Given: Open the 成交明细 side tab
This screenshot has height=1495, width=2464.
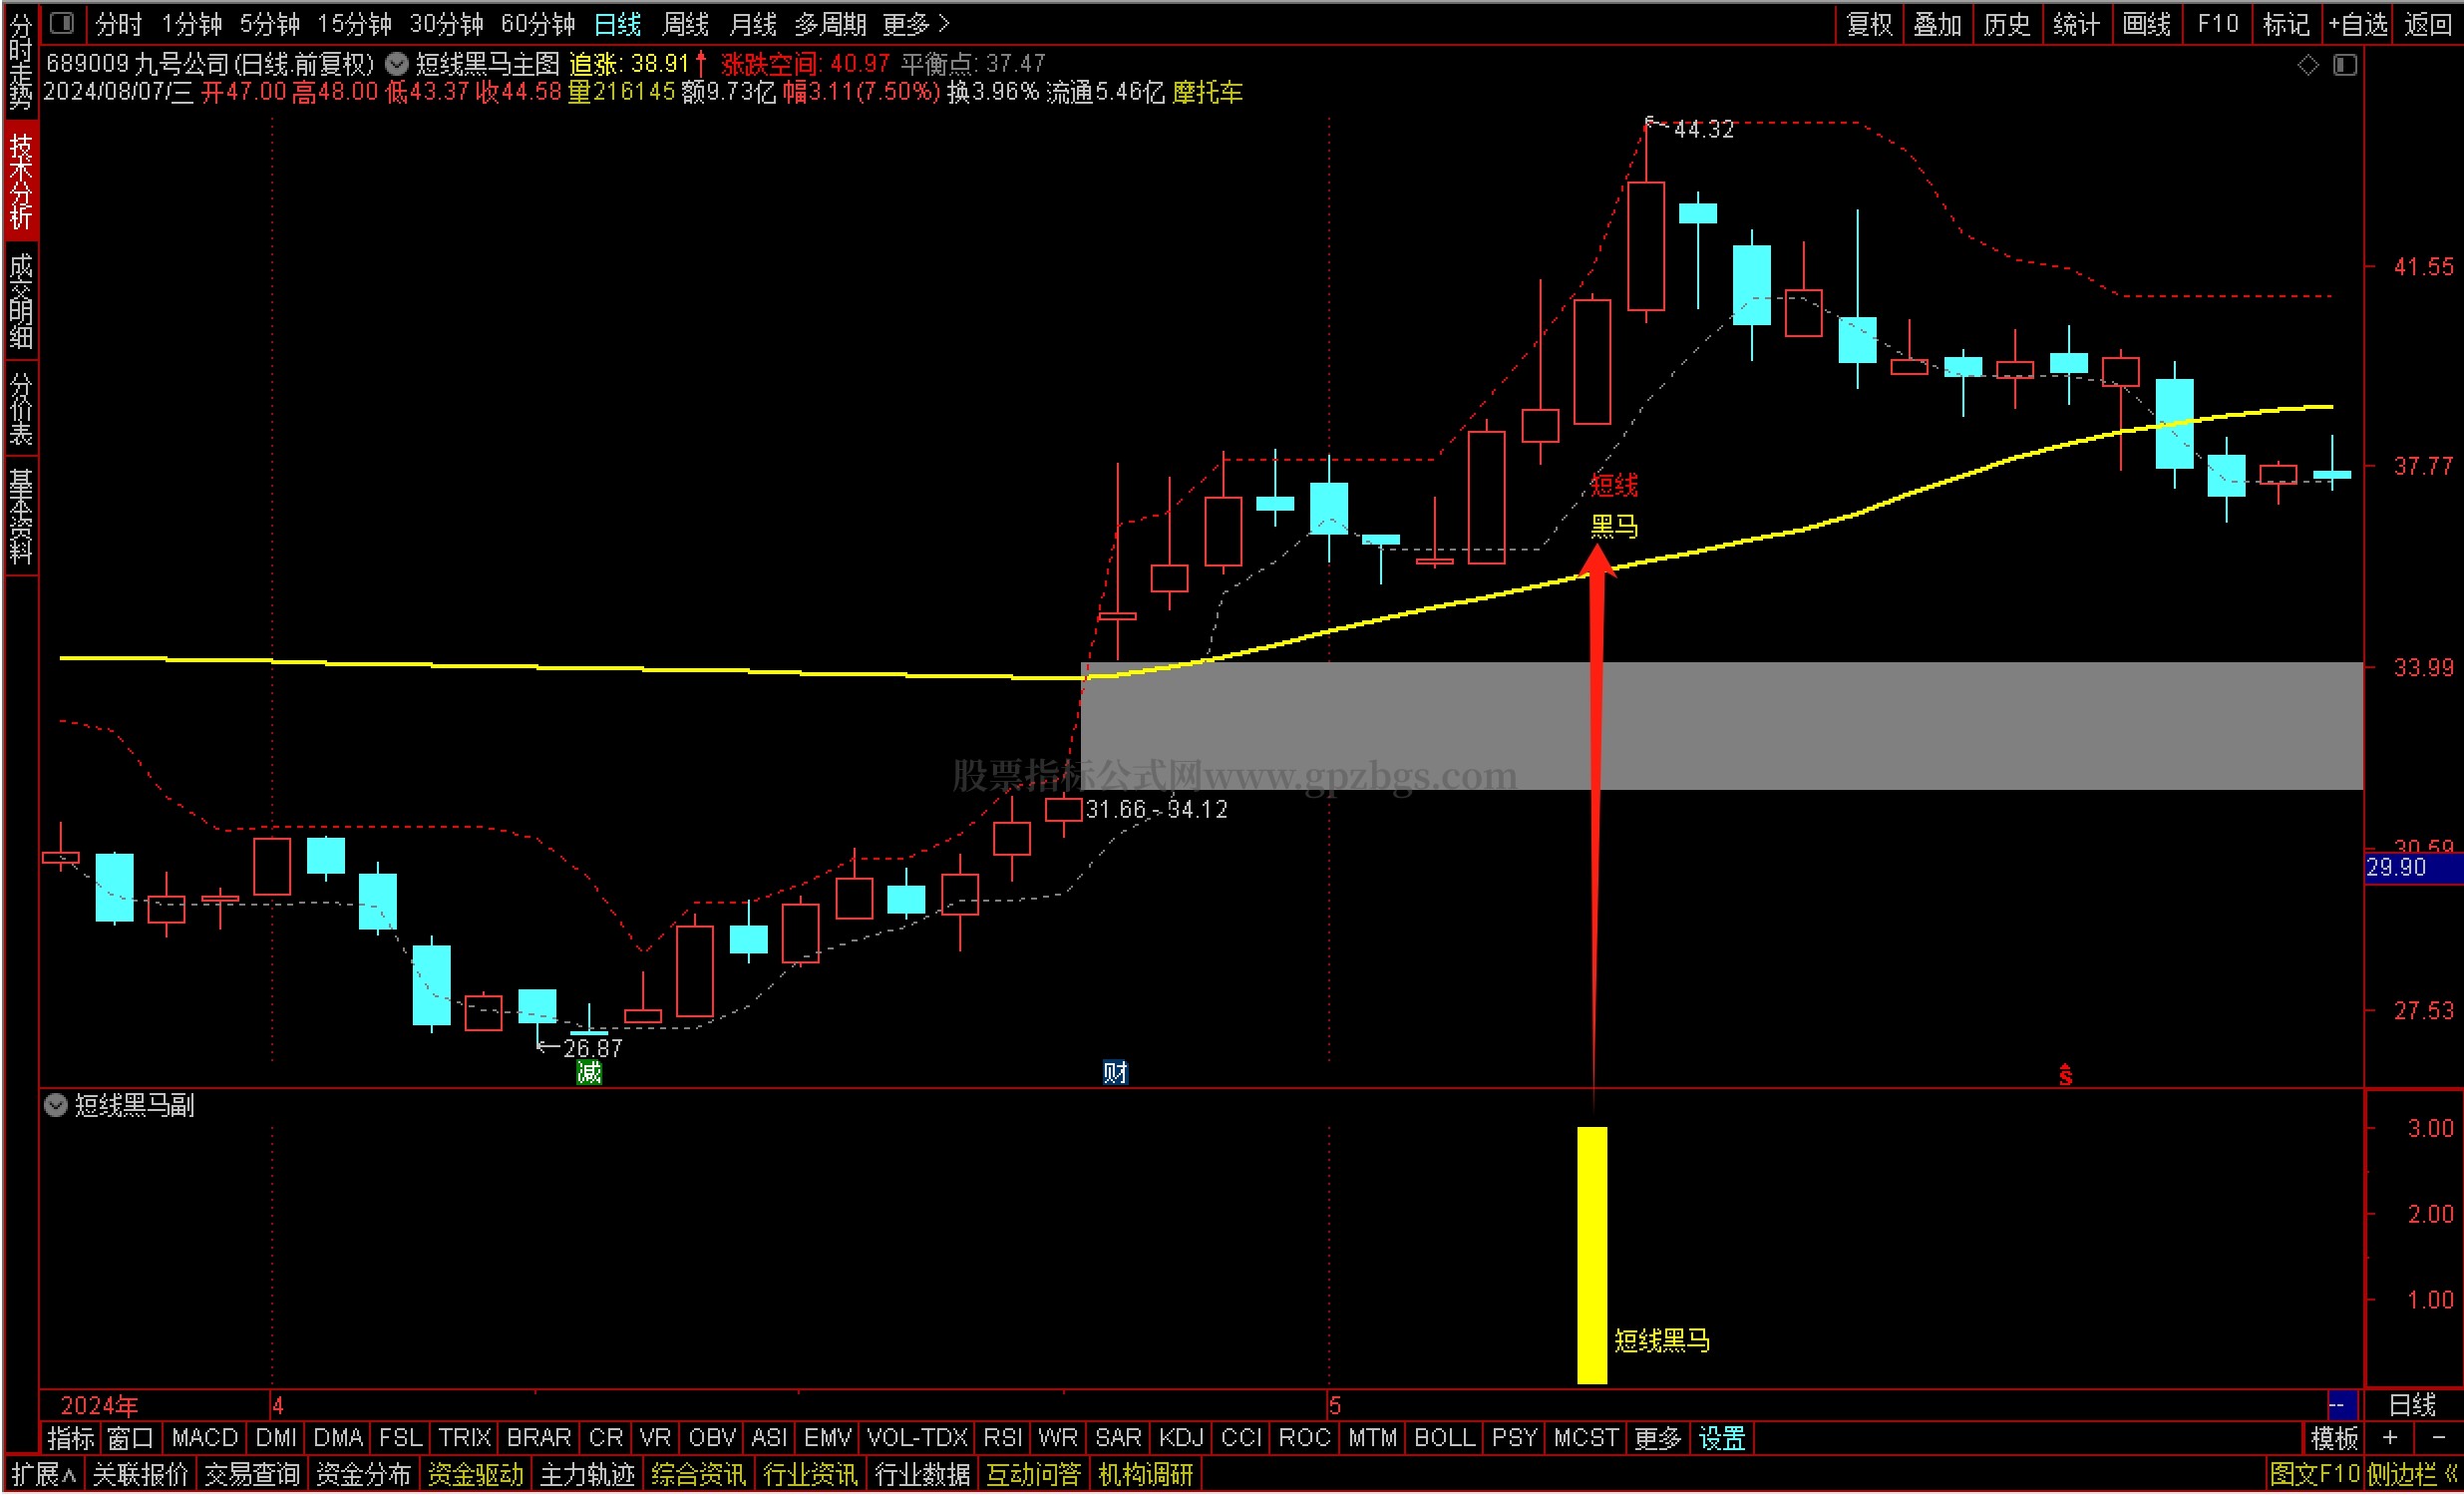Looking at the screenshot, I should [21, 301].
